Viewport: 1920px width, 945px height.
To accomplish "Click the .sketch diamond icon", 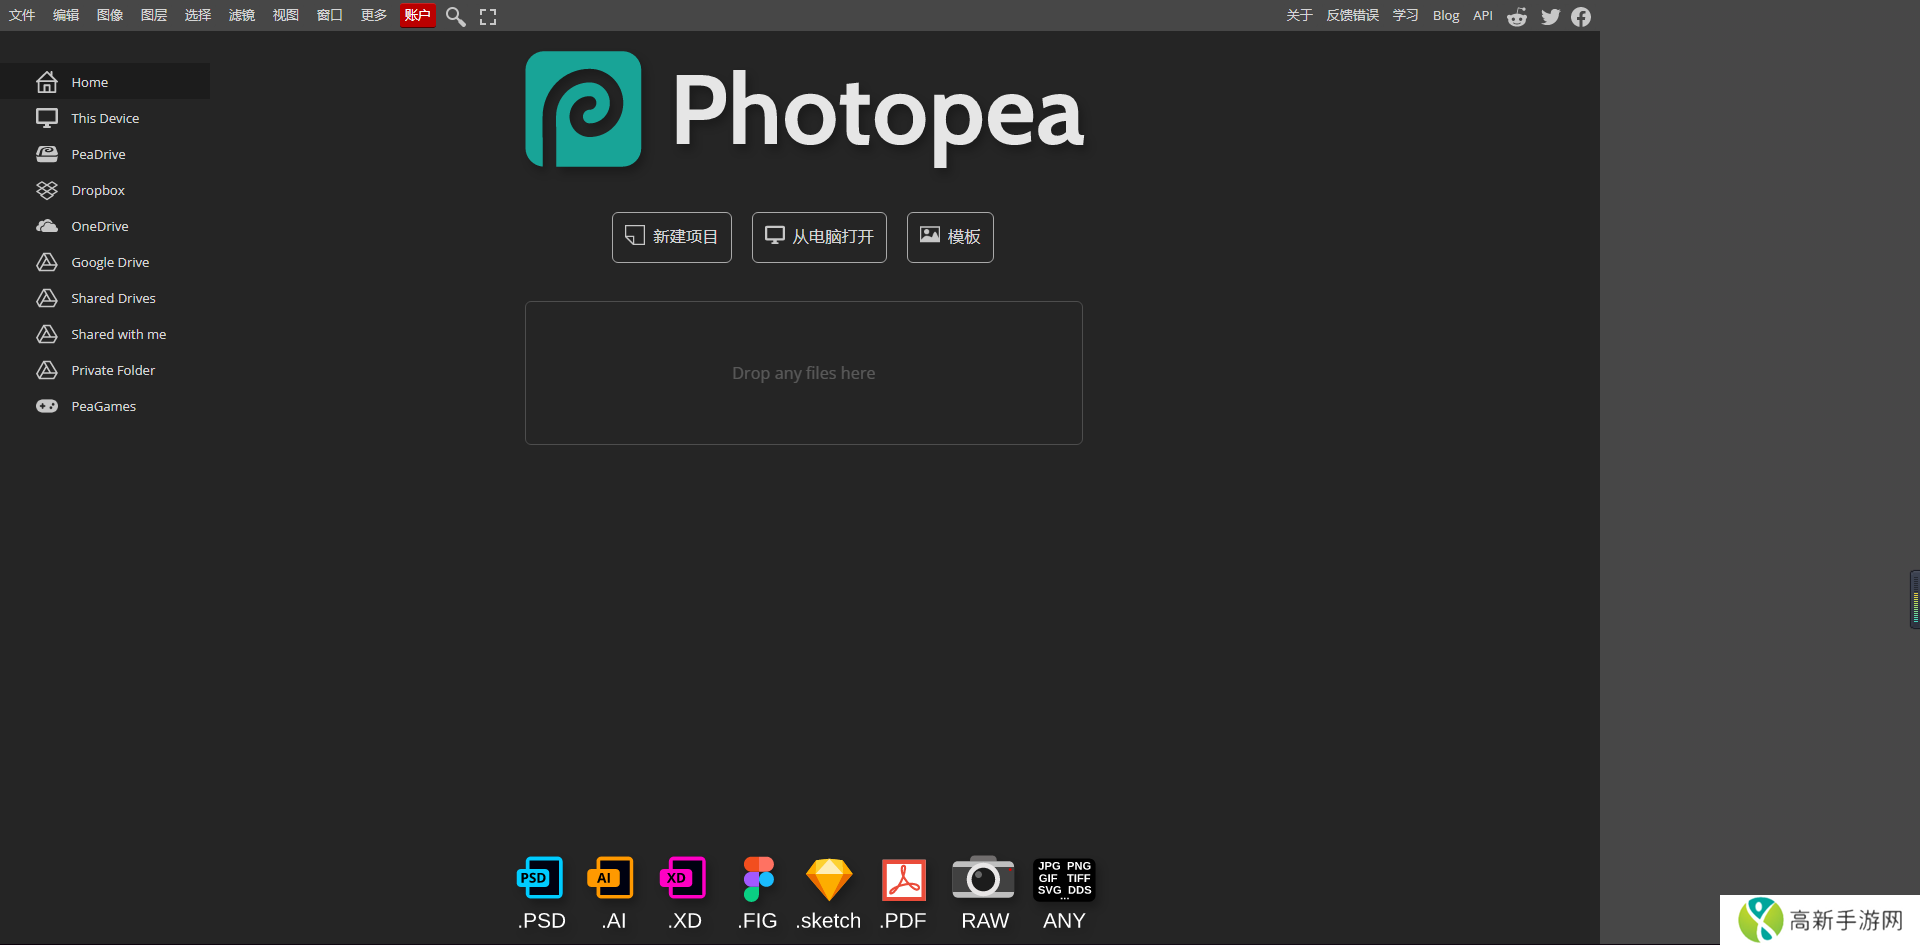I will click(829, 879).
